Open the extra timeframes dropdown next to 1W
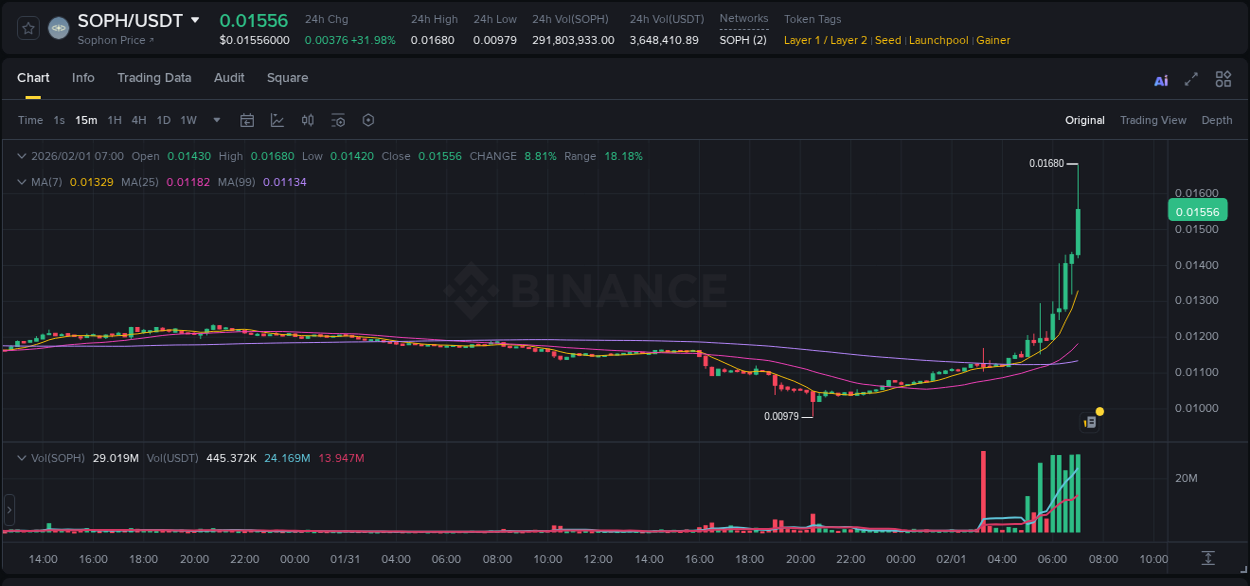Image resolution: width=1250 pixels, height=586 pixels. 215,120
